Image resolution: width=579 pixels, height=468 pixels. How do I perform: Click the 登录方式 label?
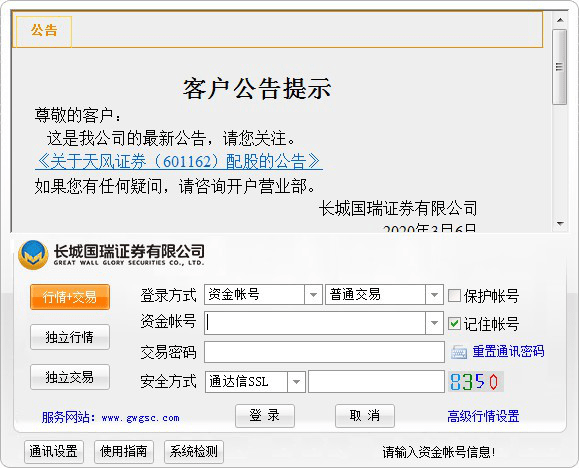click(168, 296)
